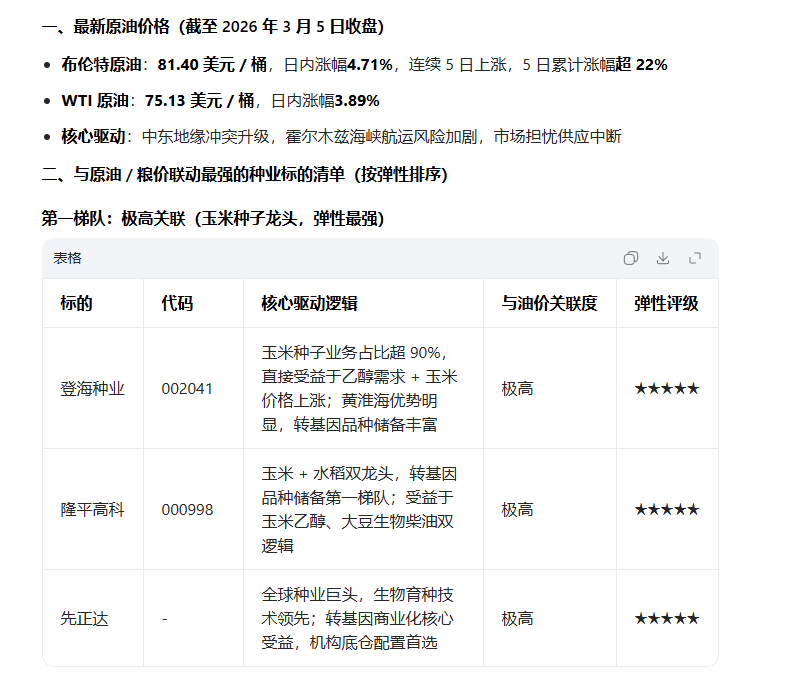
Task: Click the five-star rating for 先正达
Action: [667, 618]
